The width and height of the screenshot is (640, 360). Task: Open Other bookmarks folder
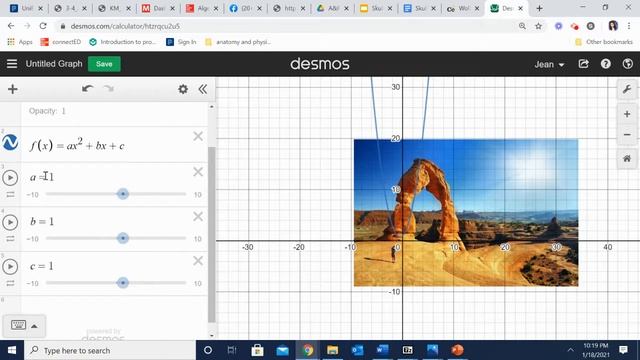(604, 42)
